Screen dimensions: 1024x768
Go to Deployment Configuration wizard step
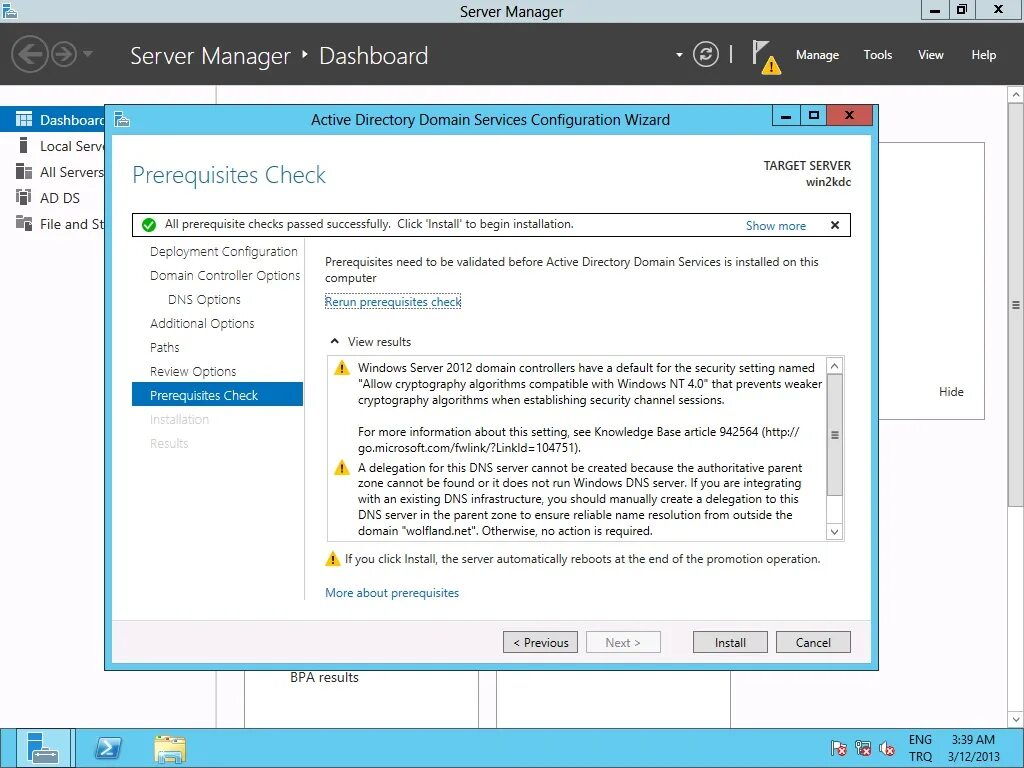pyautogui.click(x=223, y=251)
